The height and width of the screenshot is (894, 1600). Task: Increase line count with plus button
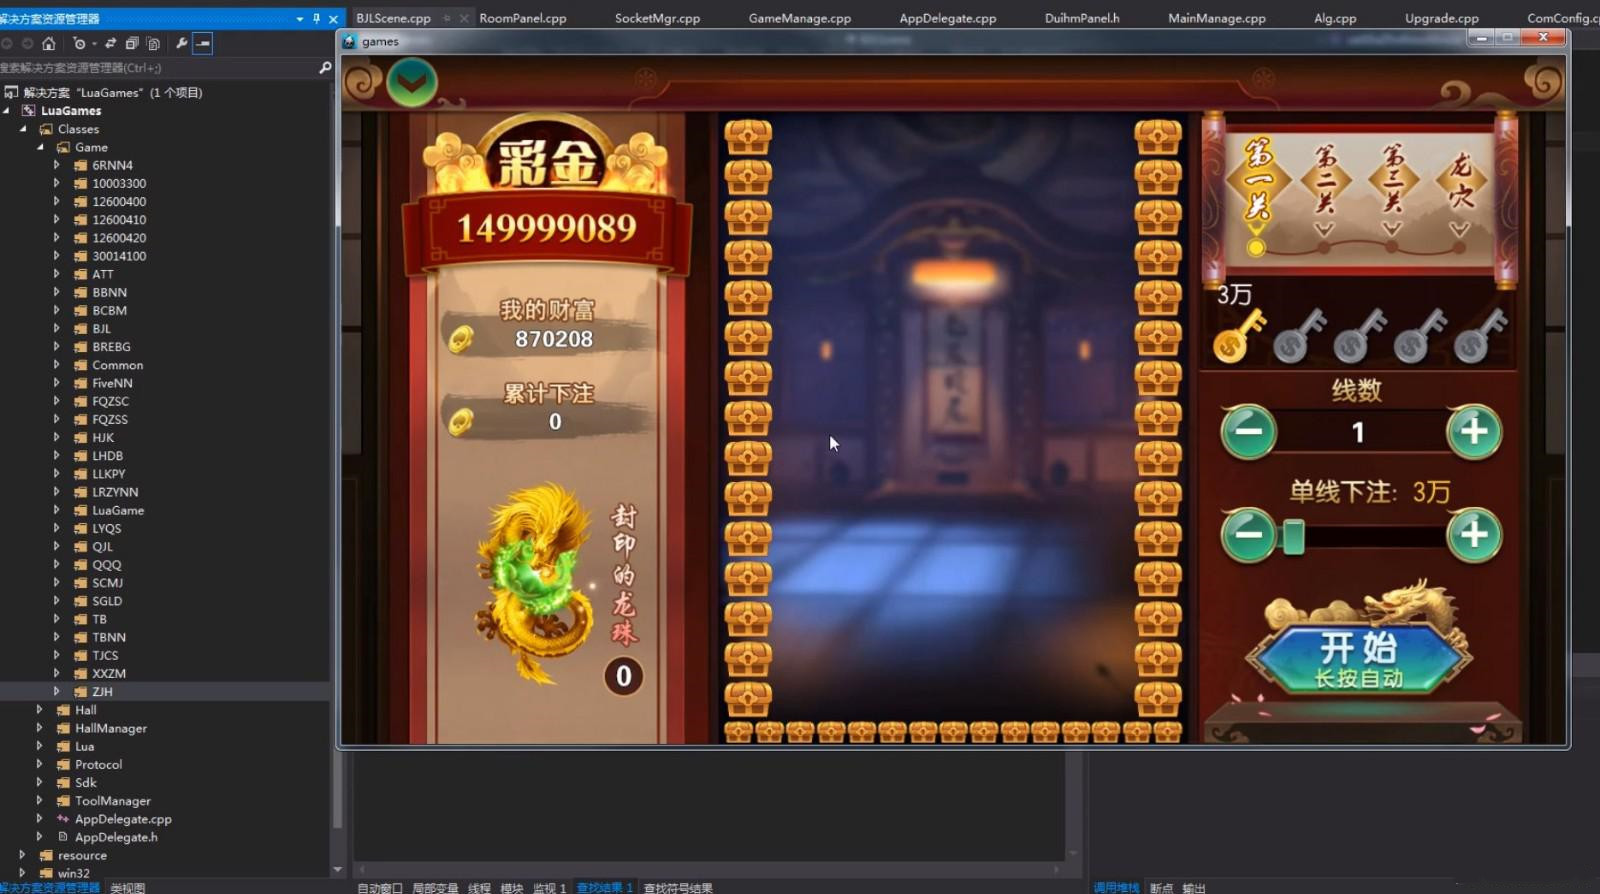tap(1474, 431)
